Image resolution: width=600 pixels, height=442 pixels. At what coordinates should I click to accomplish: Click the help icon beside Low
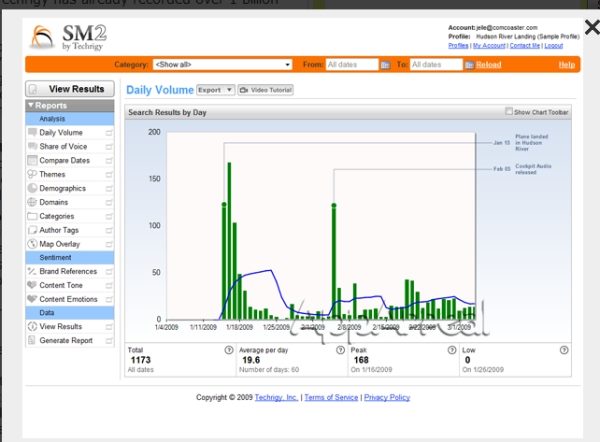[x=564, y=350]
